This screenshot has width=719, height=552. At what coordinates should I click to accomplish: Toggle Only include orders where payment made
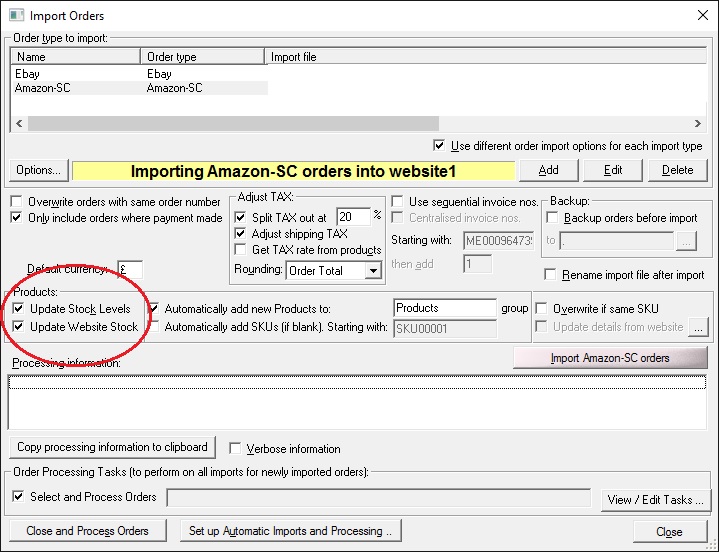(17, 217)
